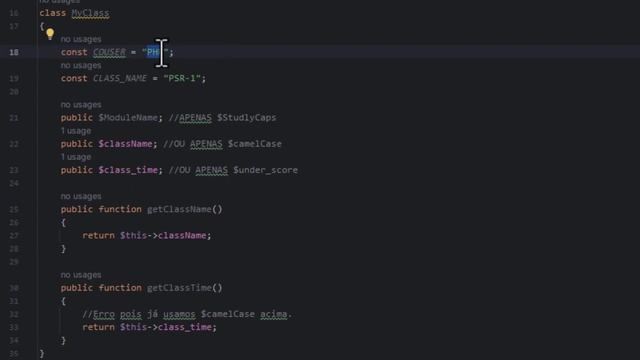This screenshot has height=360, width=640.
Task: Click line number 25 in the gutter
Action: pyautogui.click(x=14, y=209)
